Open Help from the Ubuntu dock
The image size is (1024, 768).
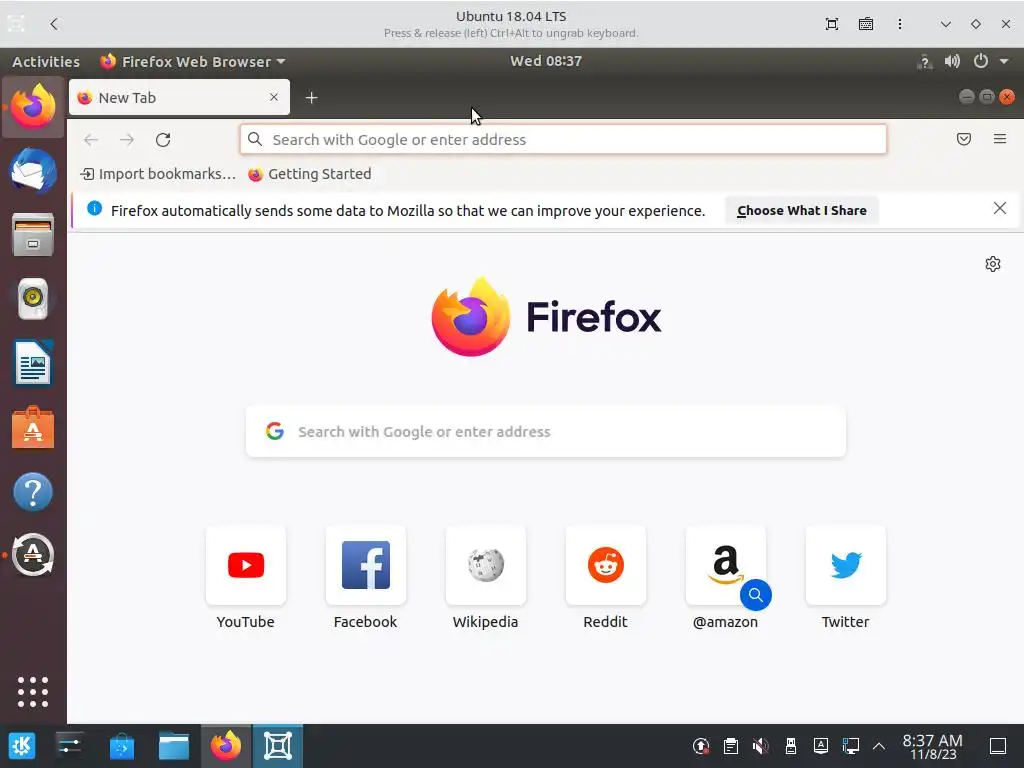click(x=33, y=492)
